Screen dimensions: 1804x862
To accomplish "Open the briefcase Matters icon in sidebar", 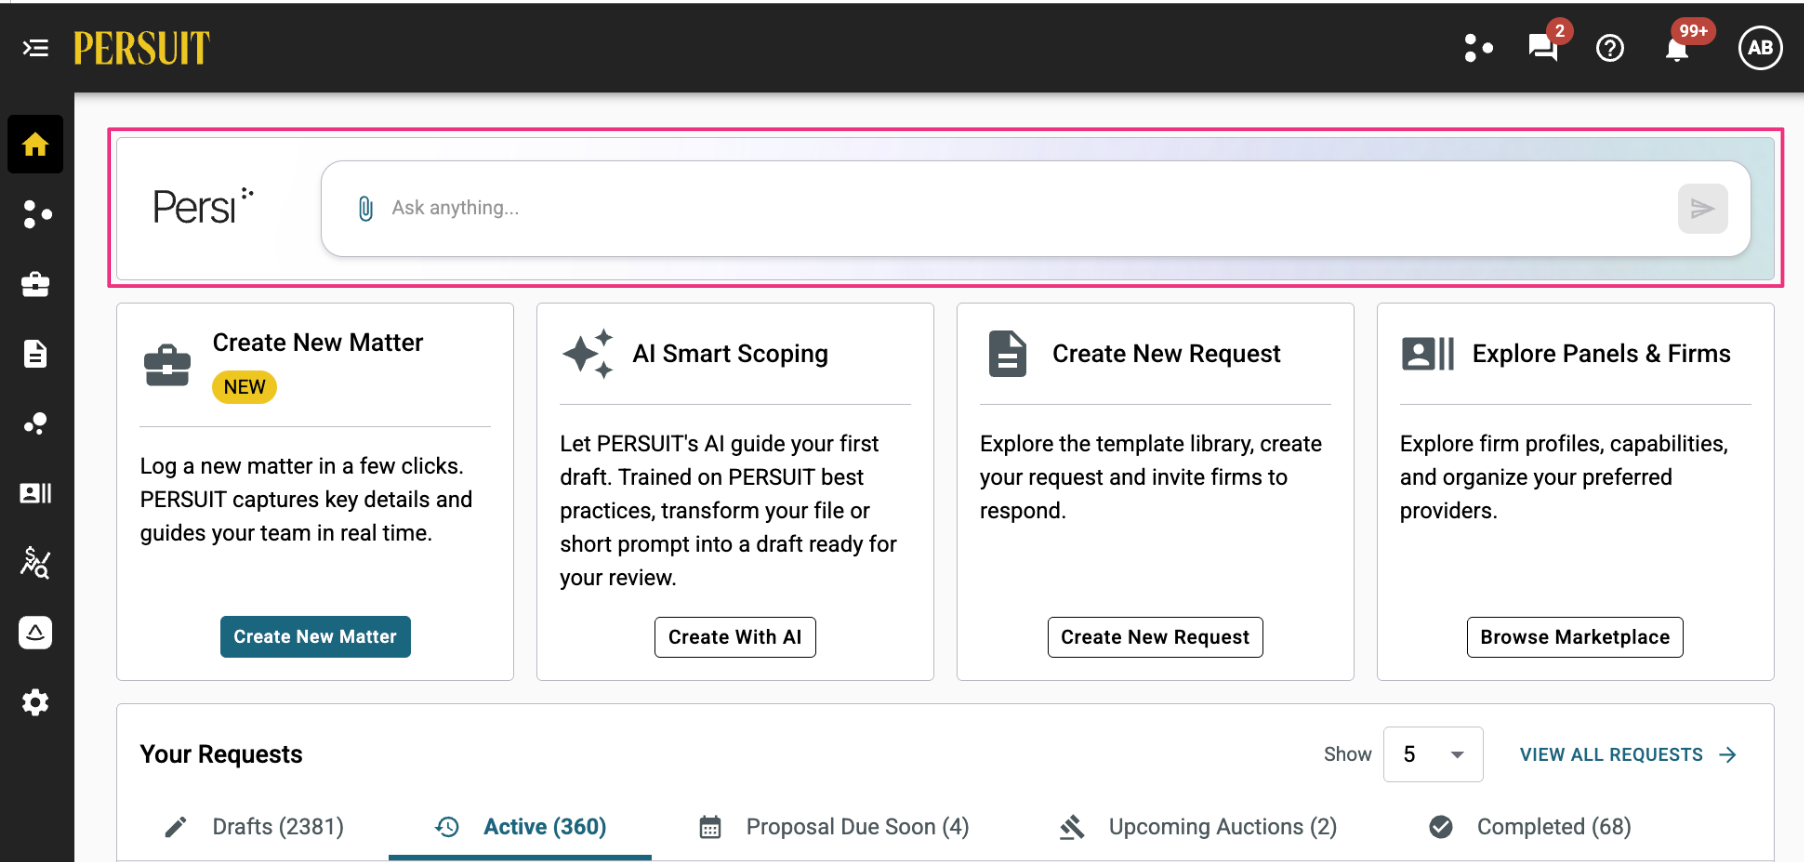I will (36, 284).
